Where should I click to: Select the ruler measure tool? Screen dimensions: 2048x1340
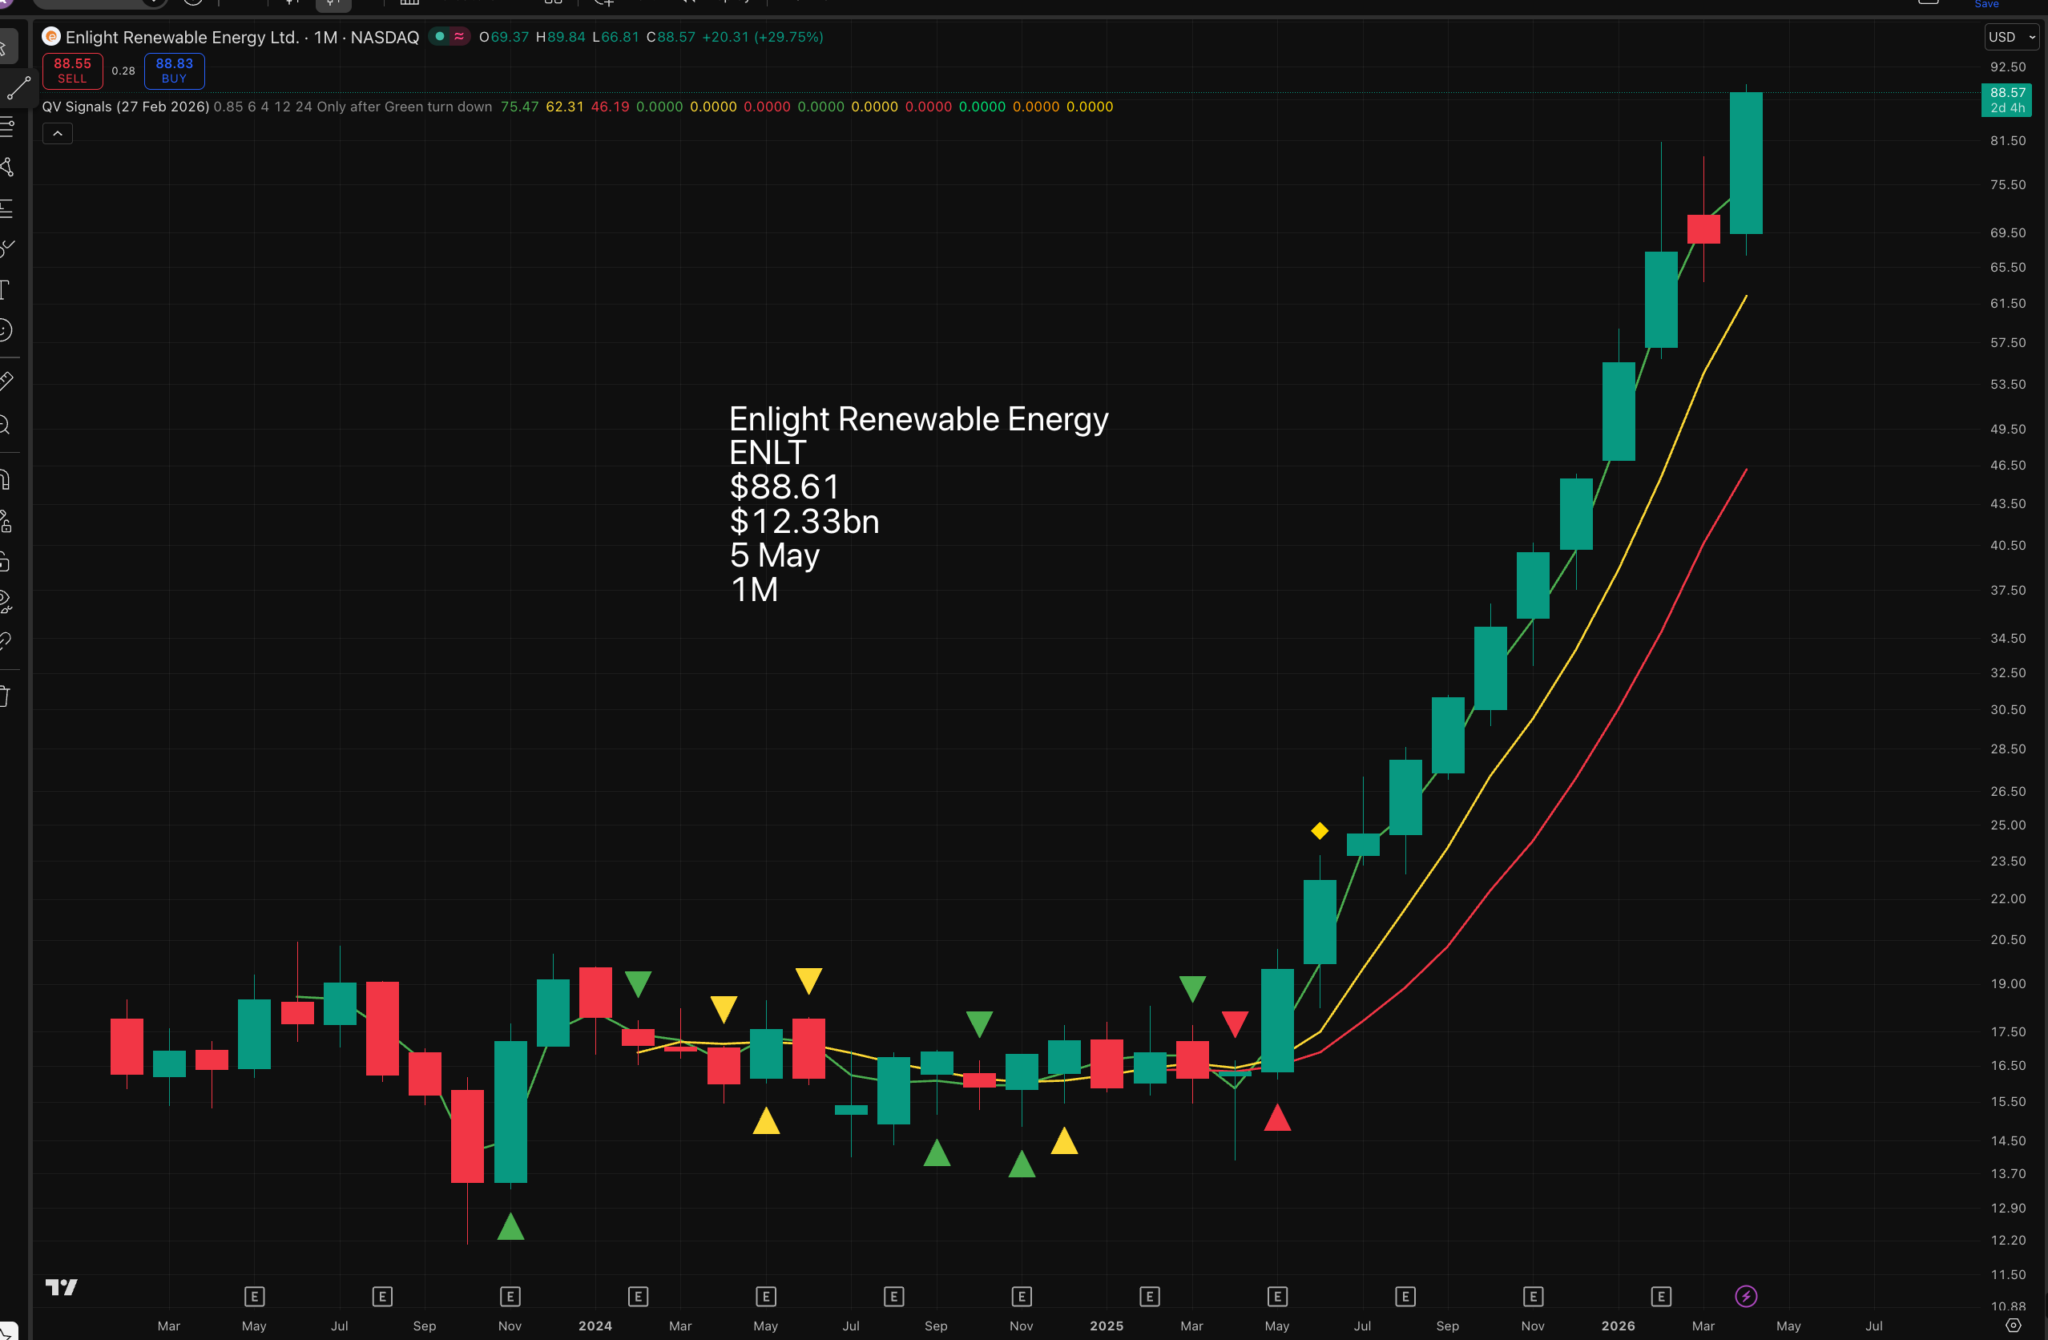[x=6, y=381]
